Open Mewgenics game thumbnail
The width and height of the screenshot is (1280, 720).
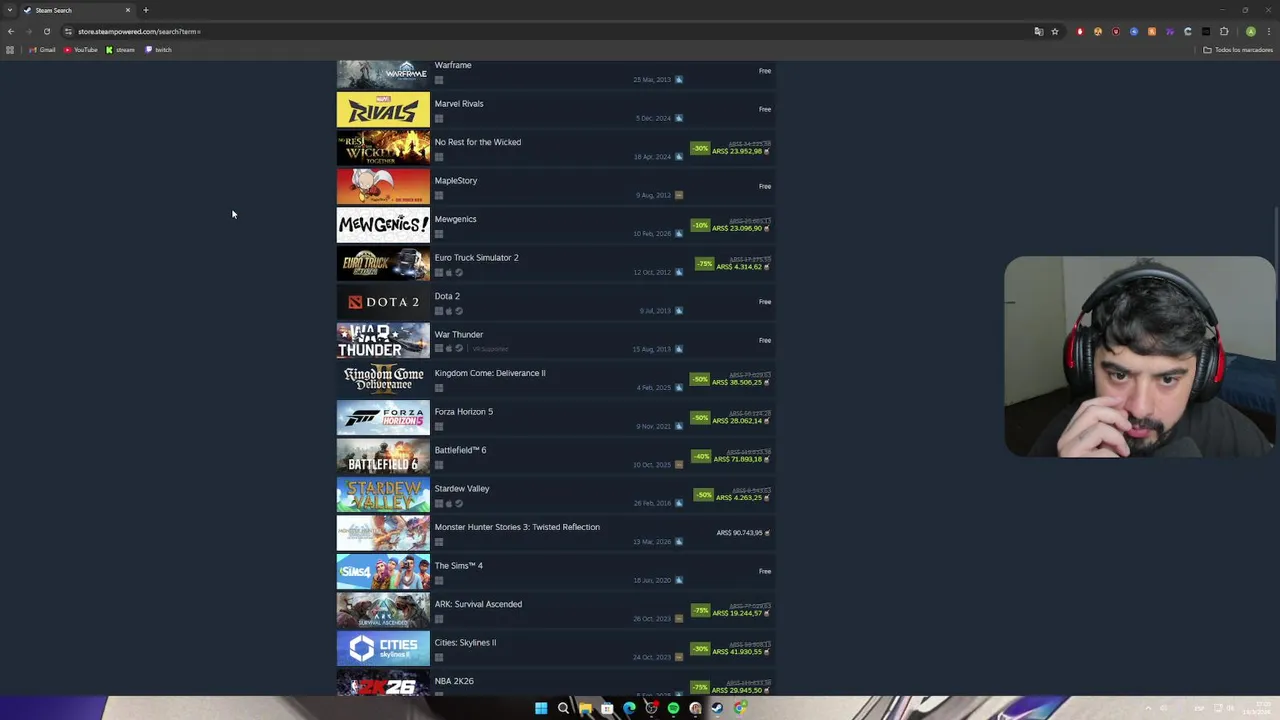click(x=383, y=226)
